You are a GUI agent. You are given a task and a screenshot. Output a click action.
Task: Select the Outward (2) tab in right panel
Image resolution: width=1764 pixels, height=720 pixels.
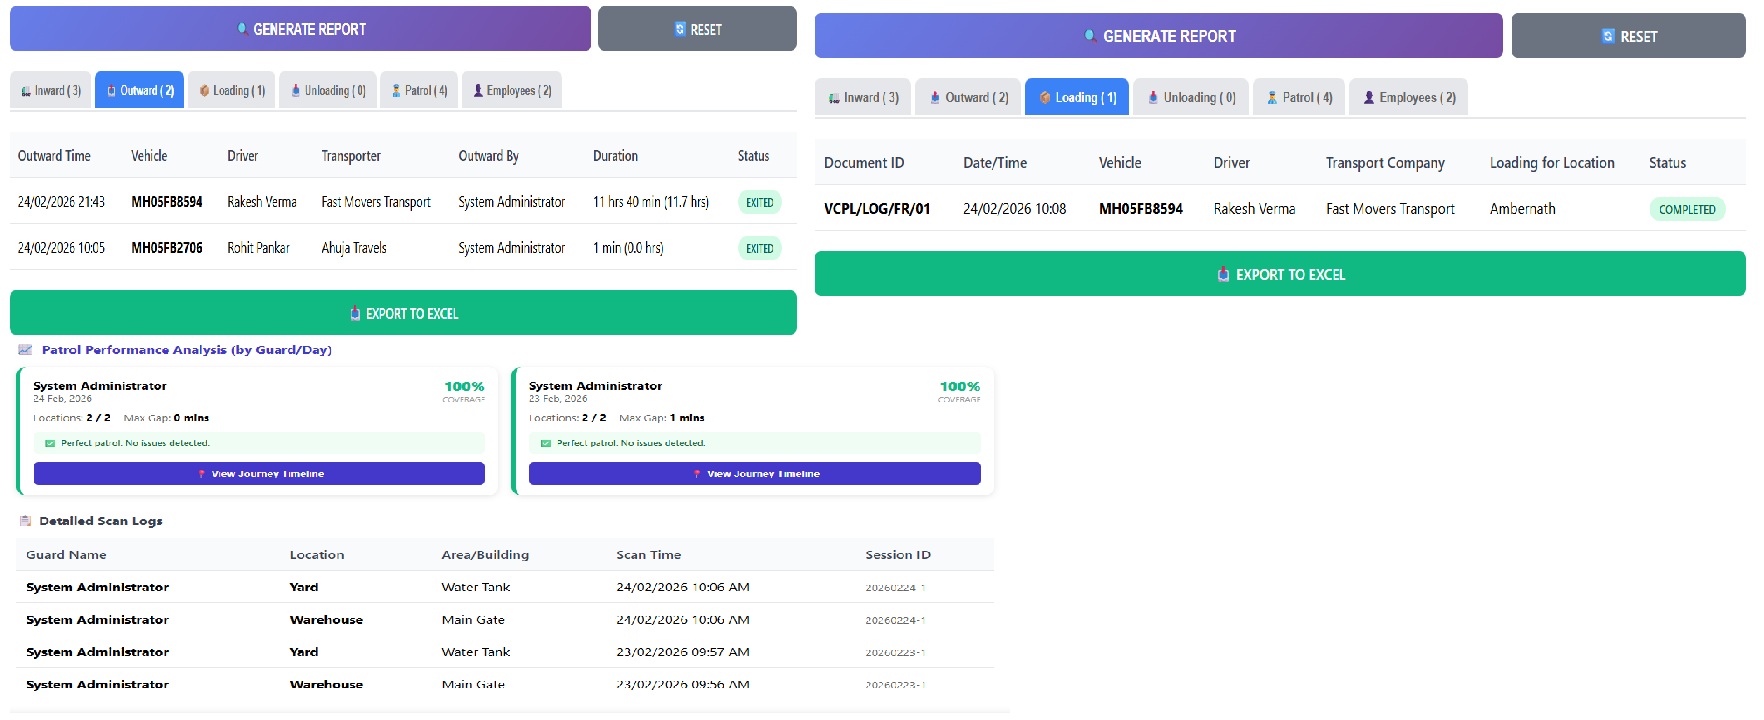coord(968,97)
